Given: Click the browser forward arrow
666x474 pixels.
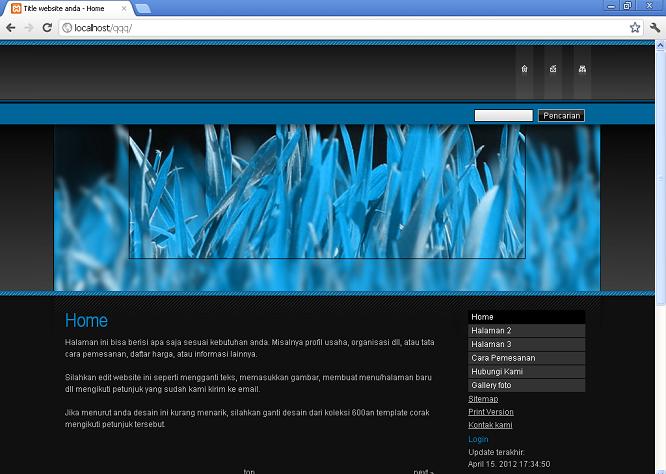Looking at the screenshot, I should (x=29, y=28).
